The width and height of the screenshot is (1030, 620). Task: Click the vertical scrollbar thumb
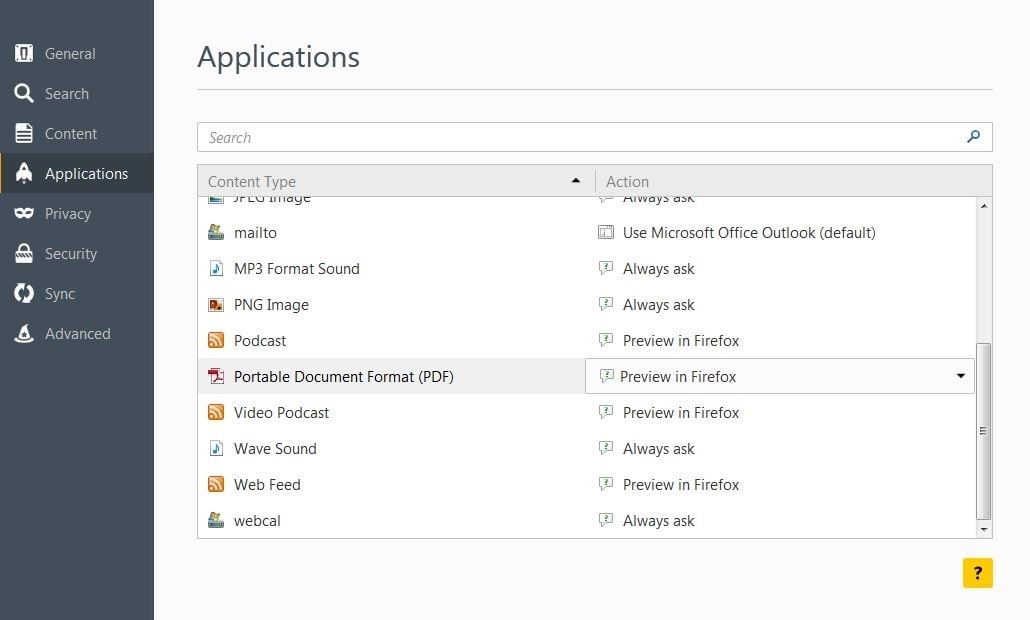[x=983, y=432]
